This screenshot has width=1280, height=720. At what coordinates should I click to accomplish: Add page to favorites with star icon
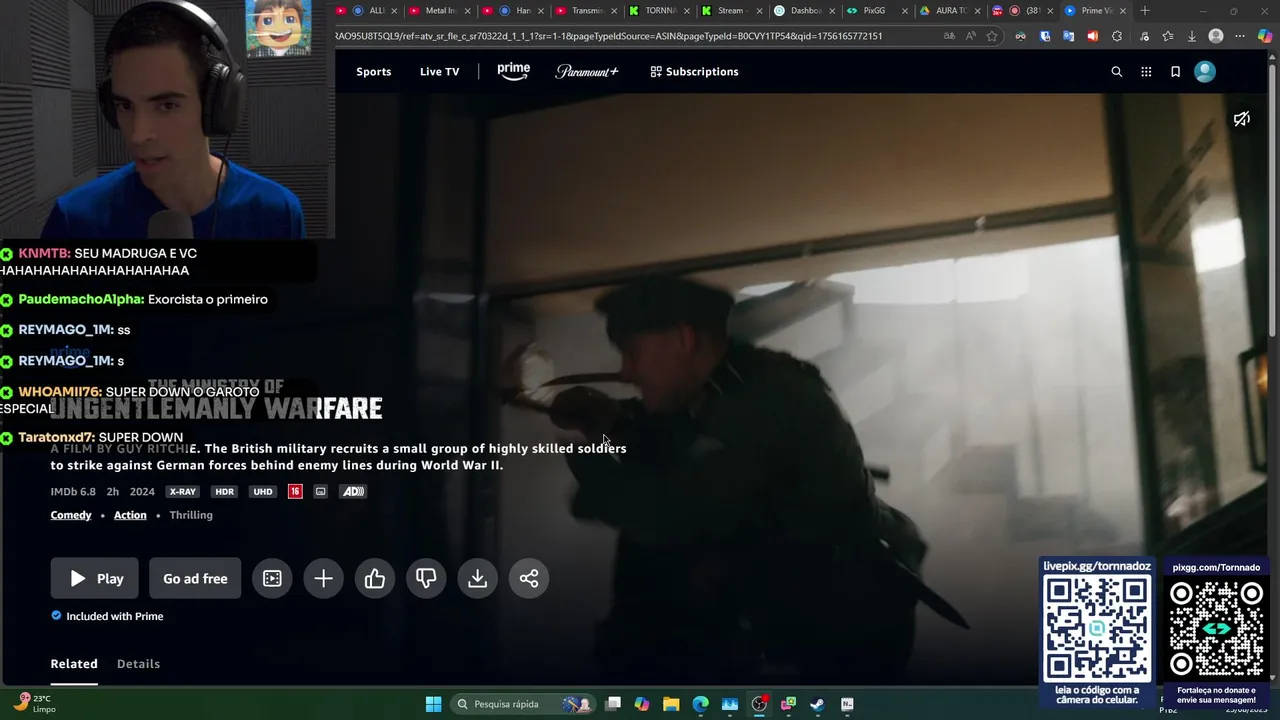(x=992, y=36)
